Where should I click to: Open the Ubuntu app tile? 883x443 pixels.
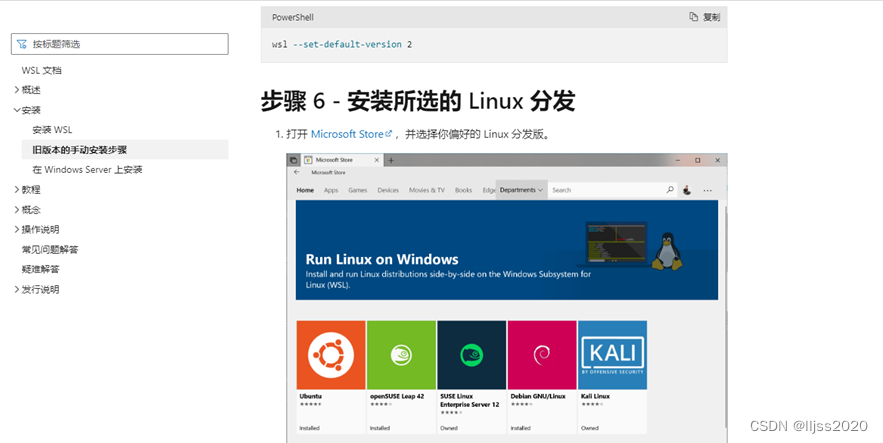(331, 378)
